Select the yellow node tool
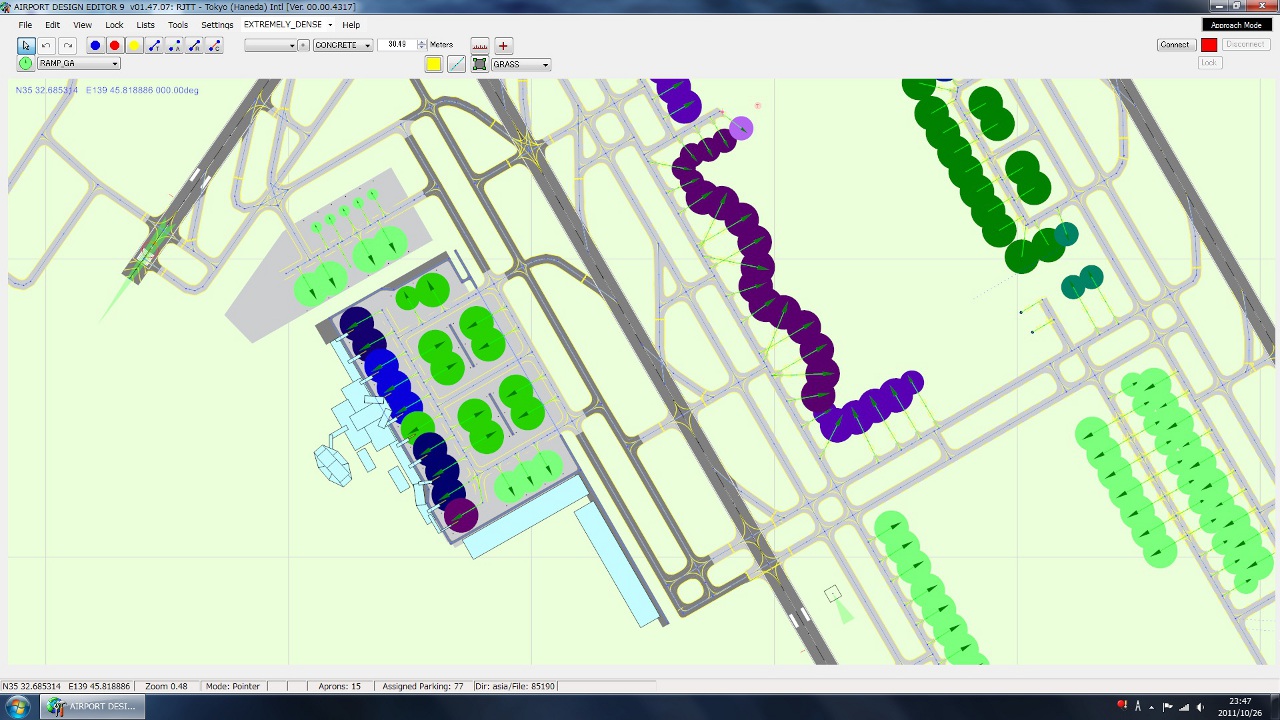Viewport: 1280px width, 720px height. pyautogui.click(x=134, y=45)
